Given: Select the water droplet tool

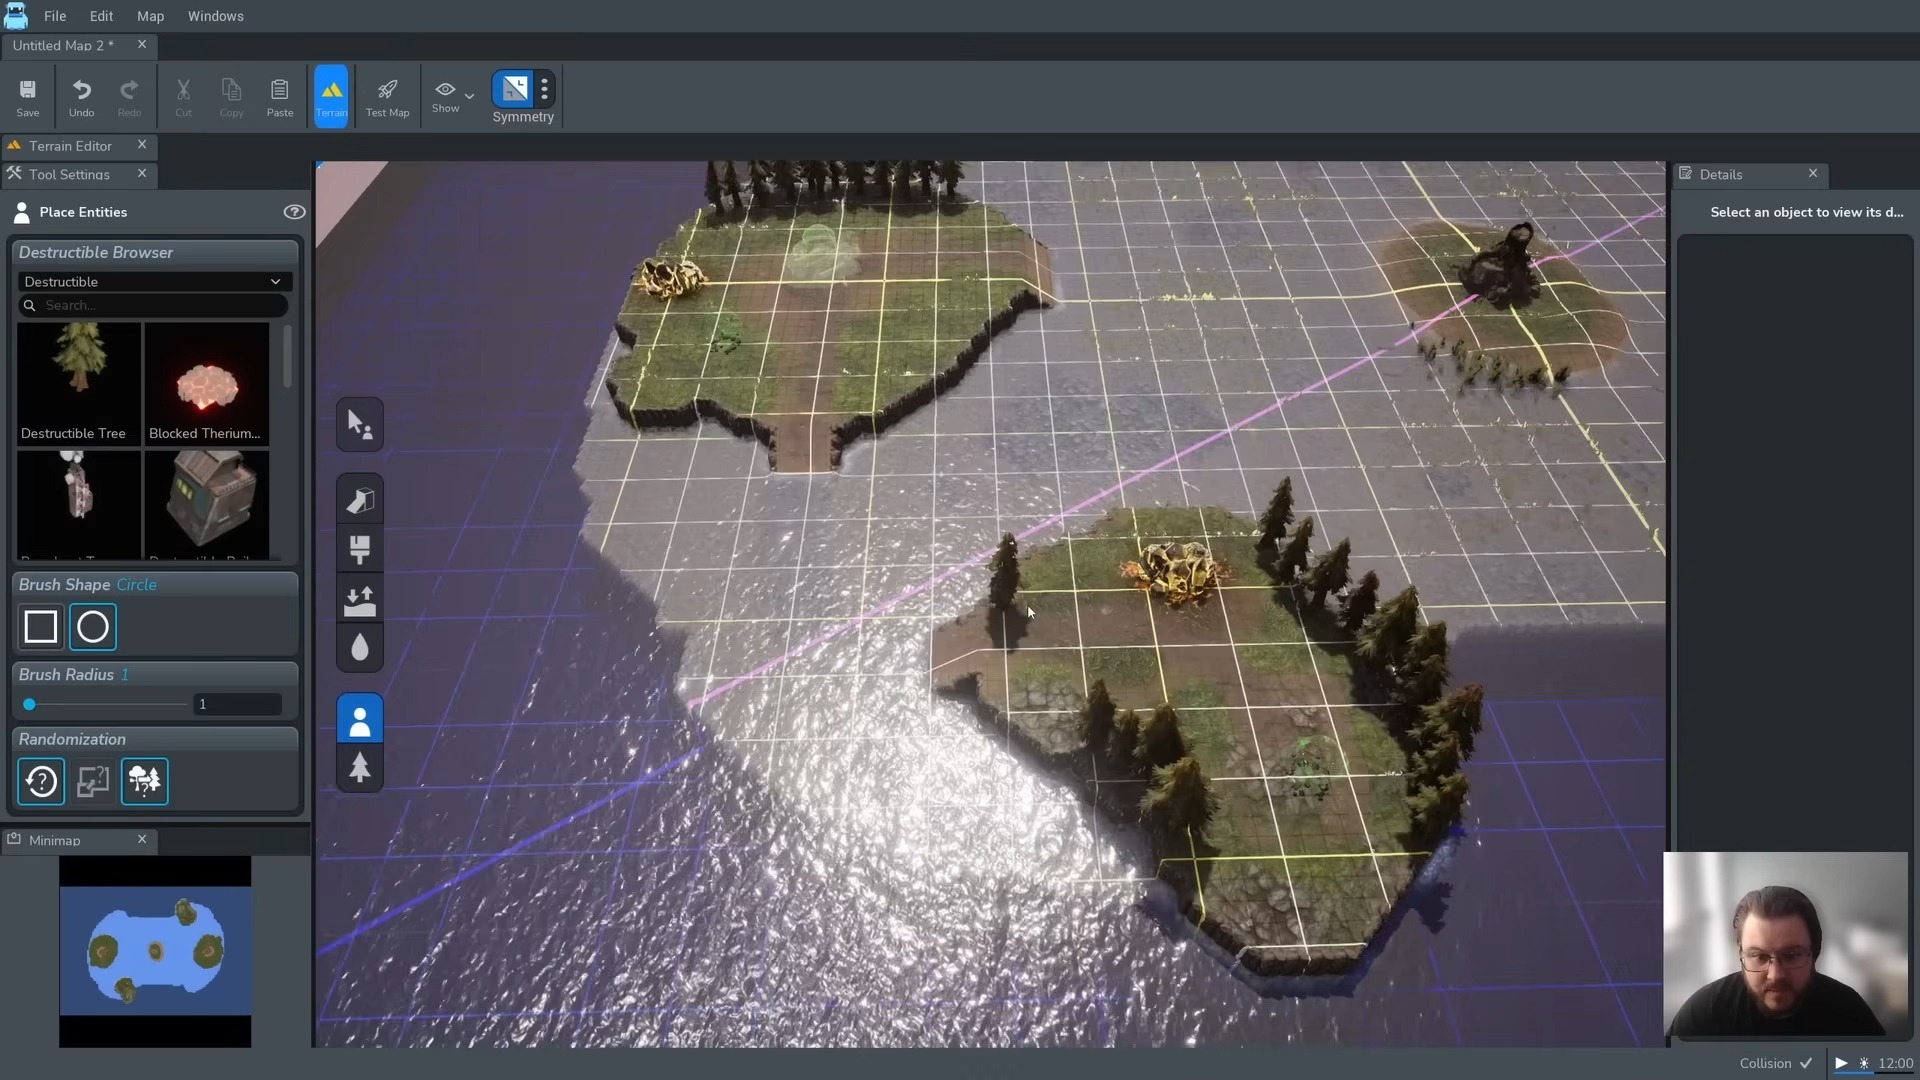Looking at the screenshot, I should tap(360, 648).
